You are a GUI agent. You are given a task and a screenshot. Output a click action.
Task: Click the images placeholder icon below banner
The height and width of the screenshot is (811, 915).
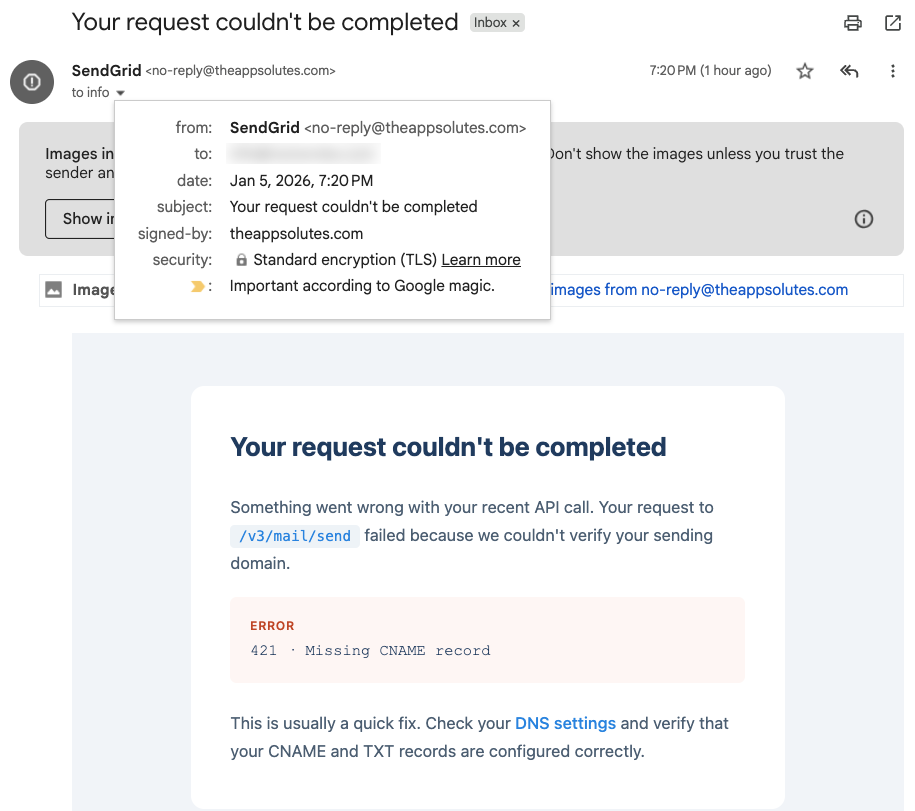point(54,290)
